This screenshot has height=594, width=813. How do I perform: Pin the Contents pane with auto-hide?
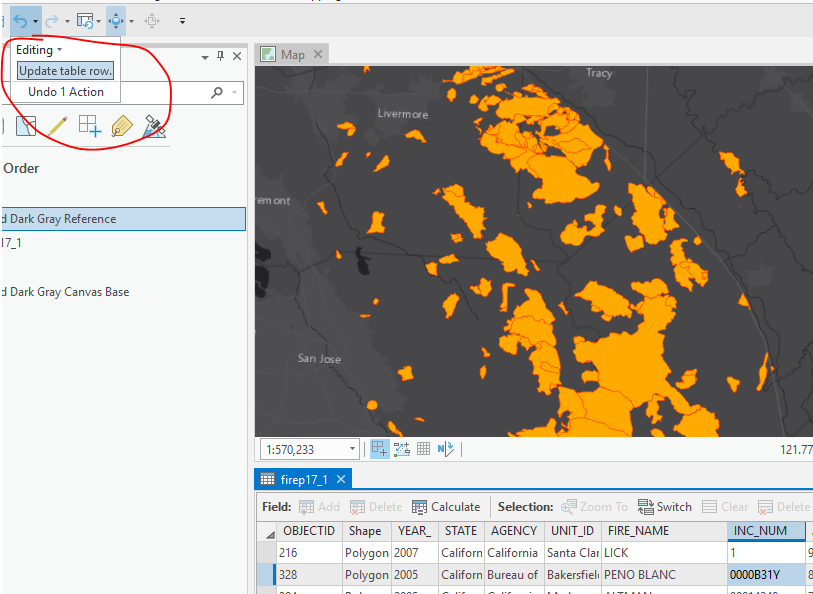point(221,56)
